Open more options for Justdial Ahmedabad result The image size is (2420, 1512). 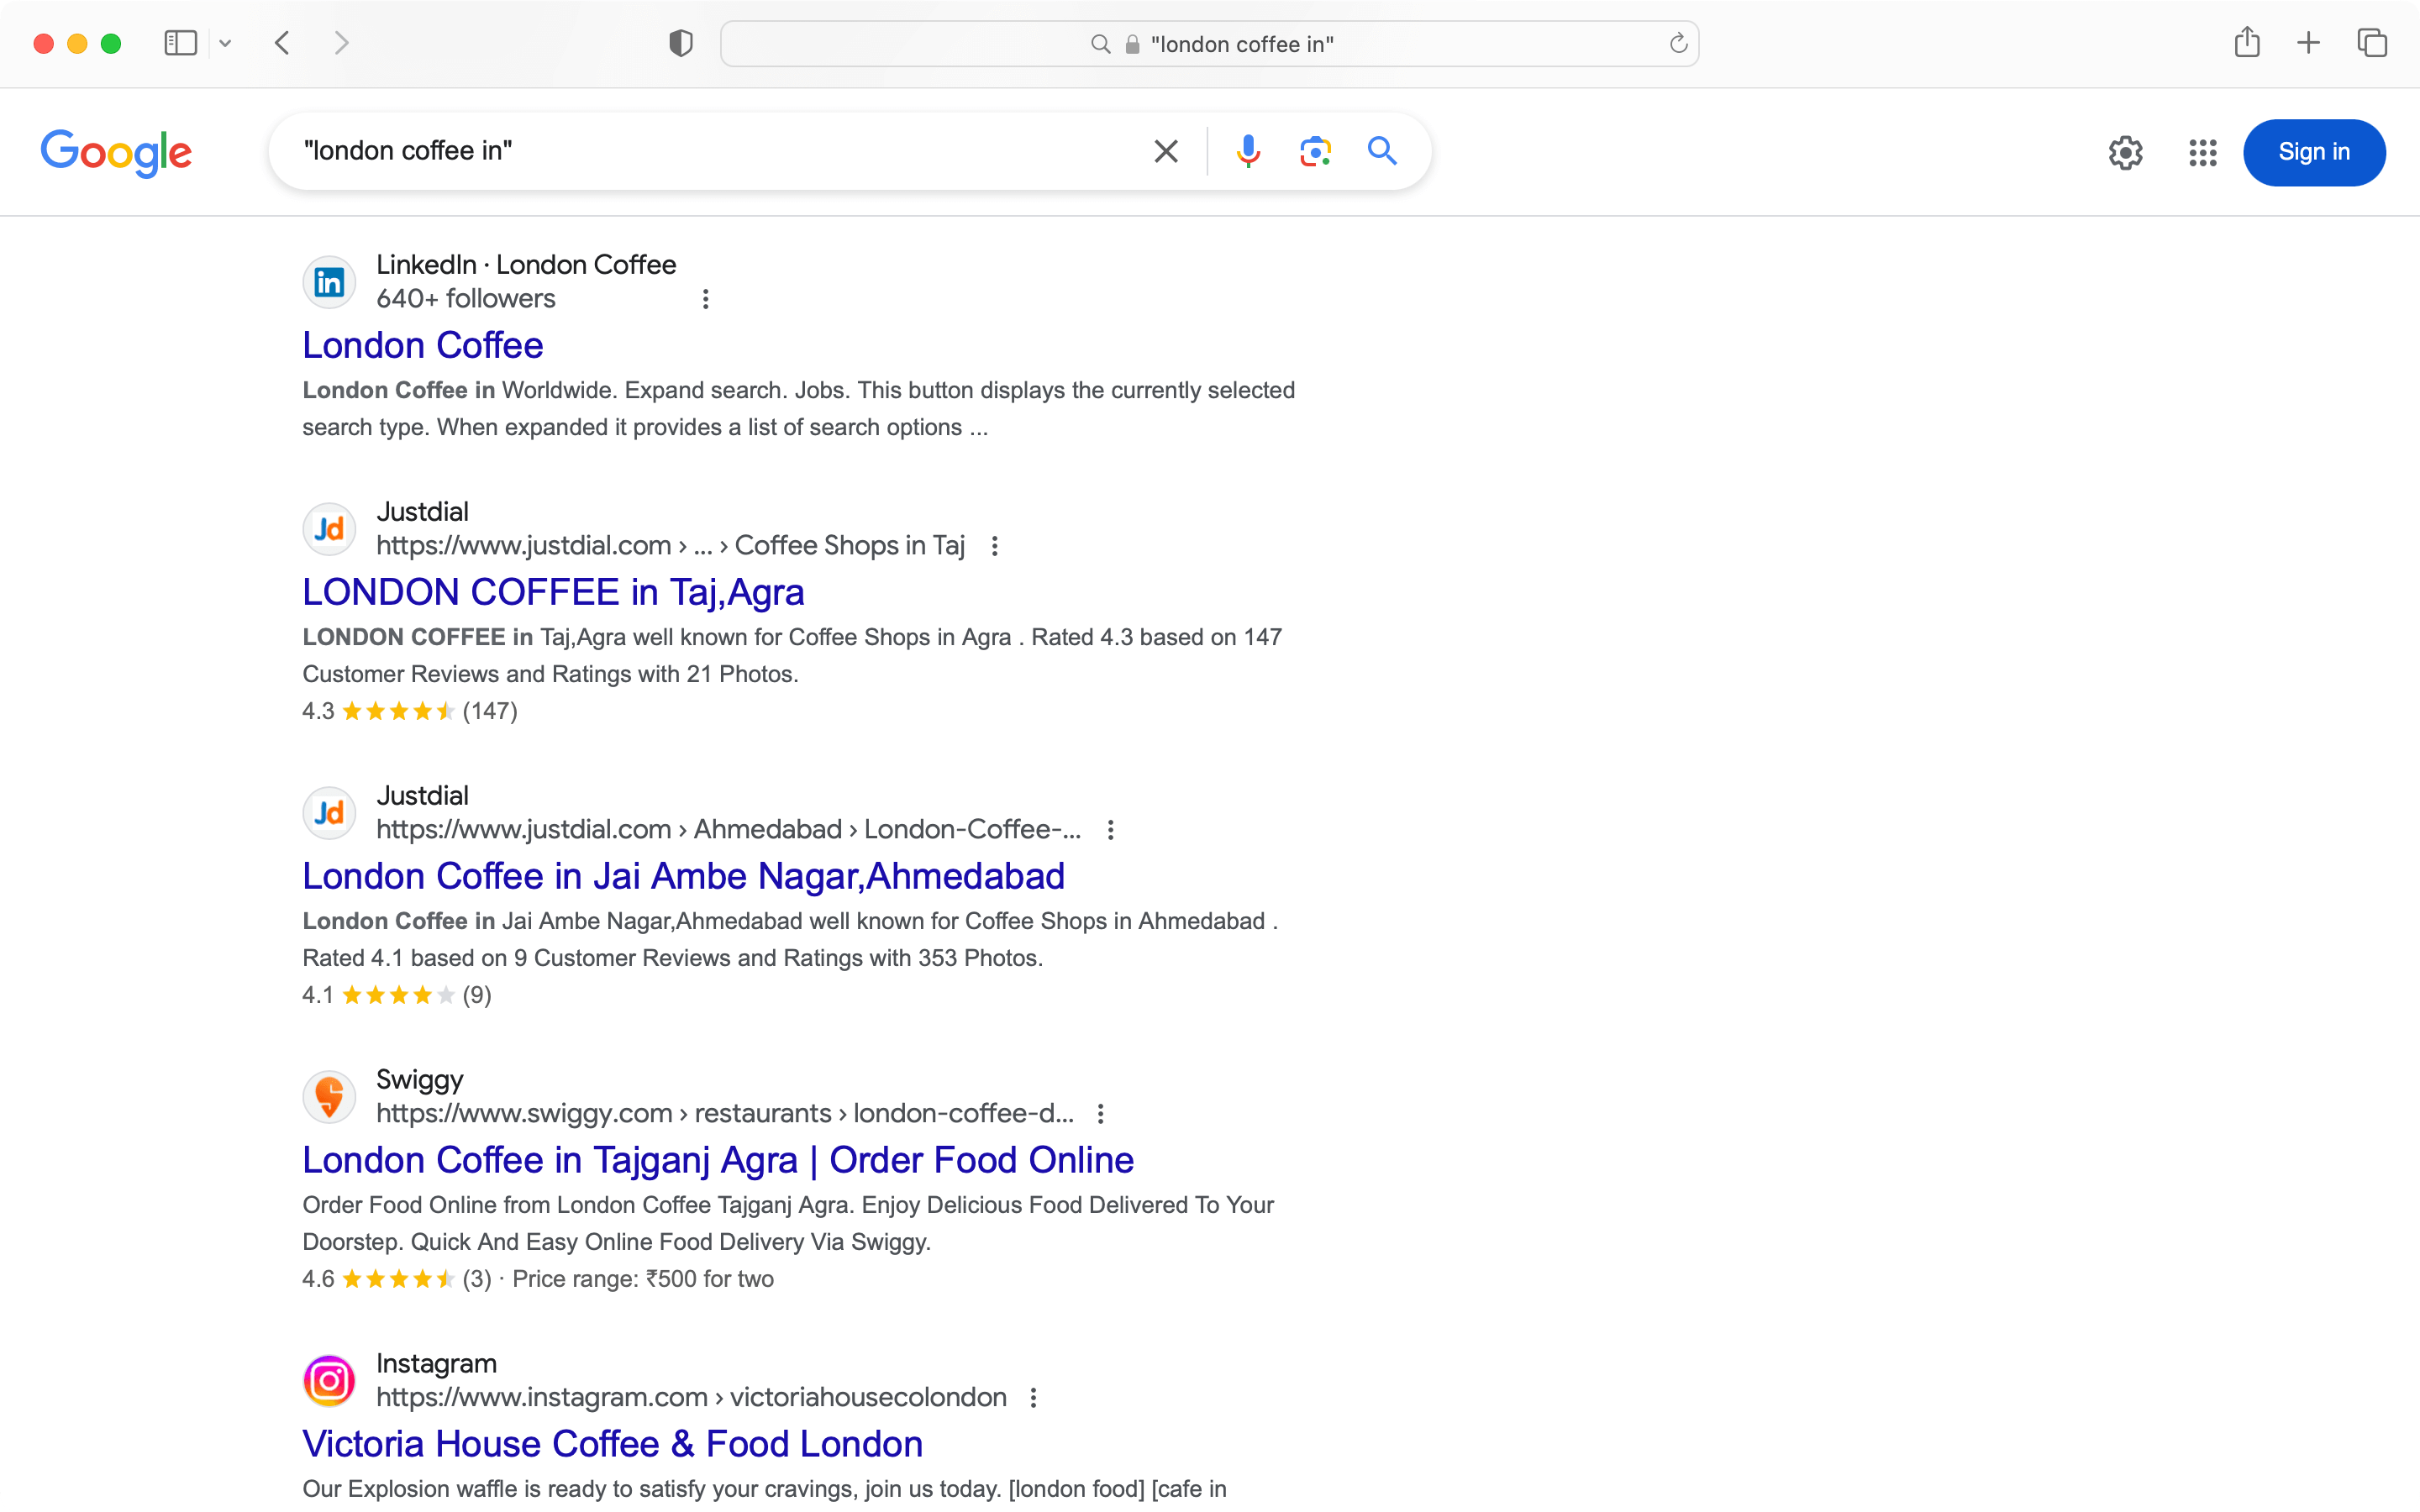1110,830
